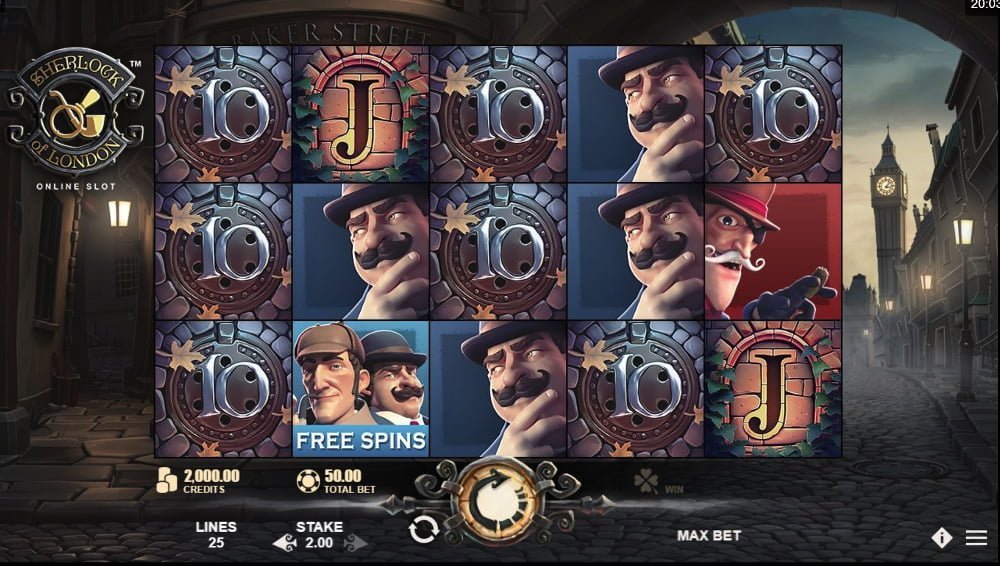Click the clover win icon
This screenshot has height=566, width=1000.
[645, 482]
